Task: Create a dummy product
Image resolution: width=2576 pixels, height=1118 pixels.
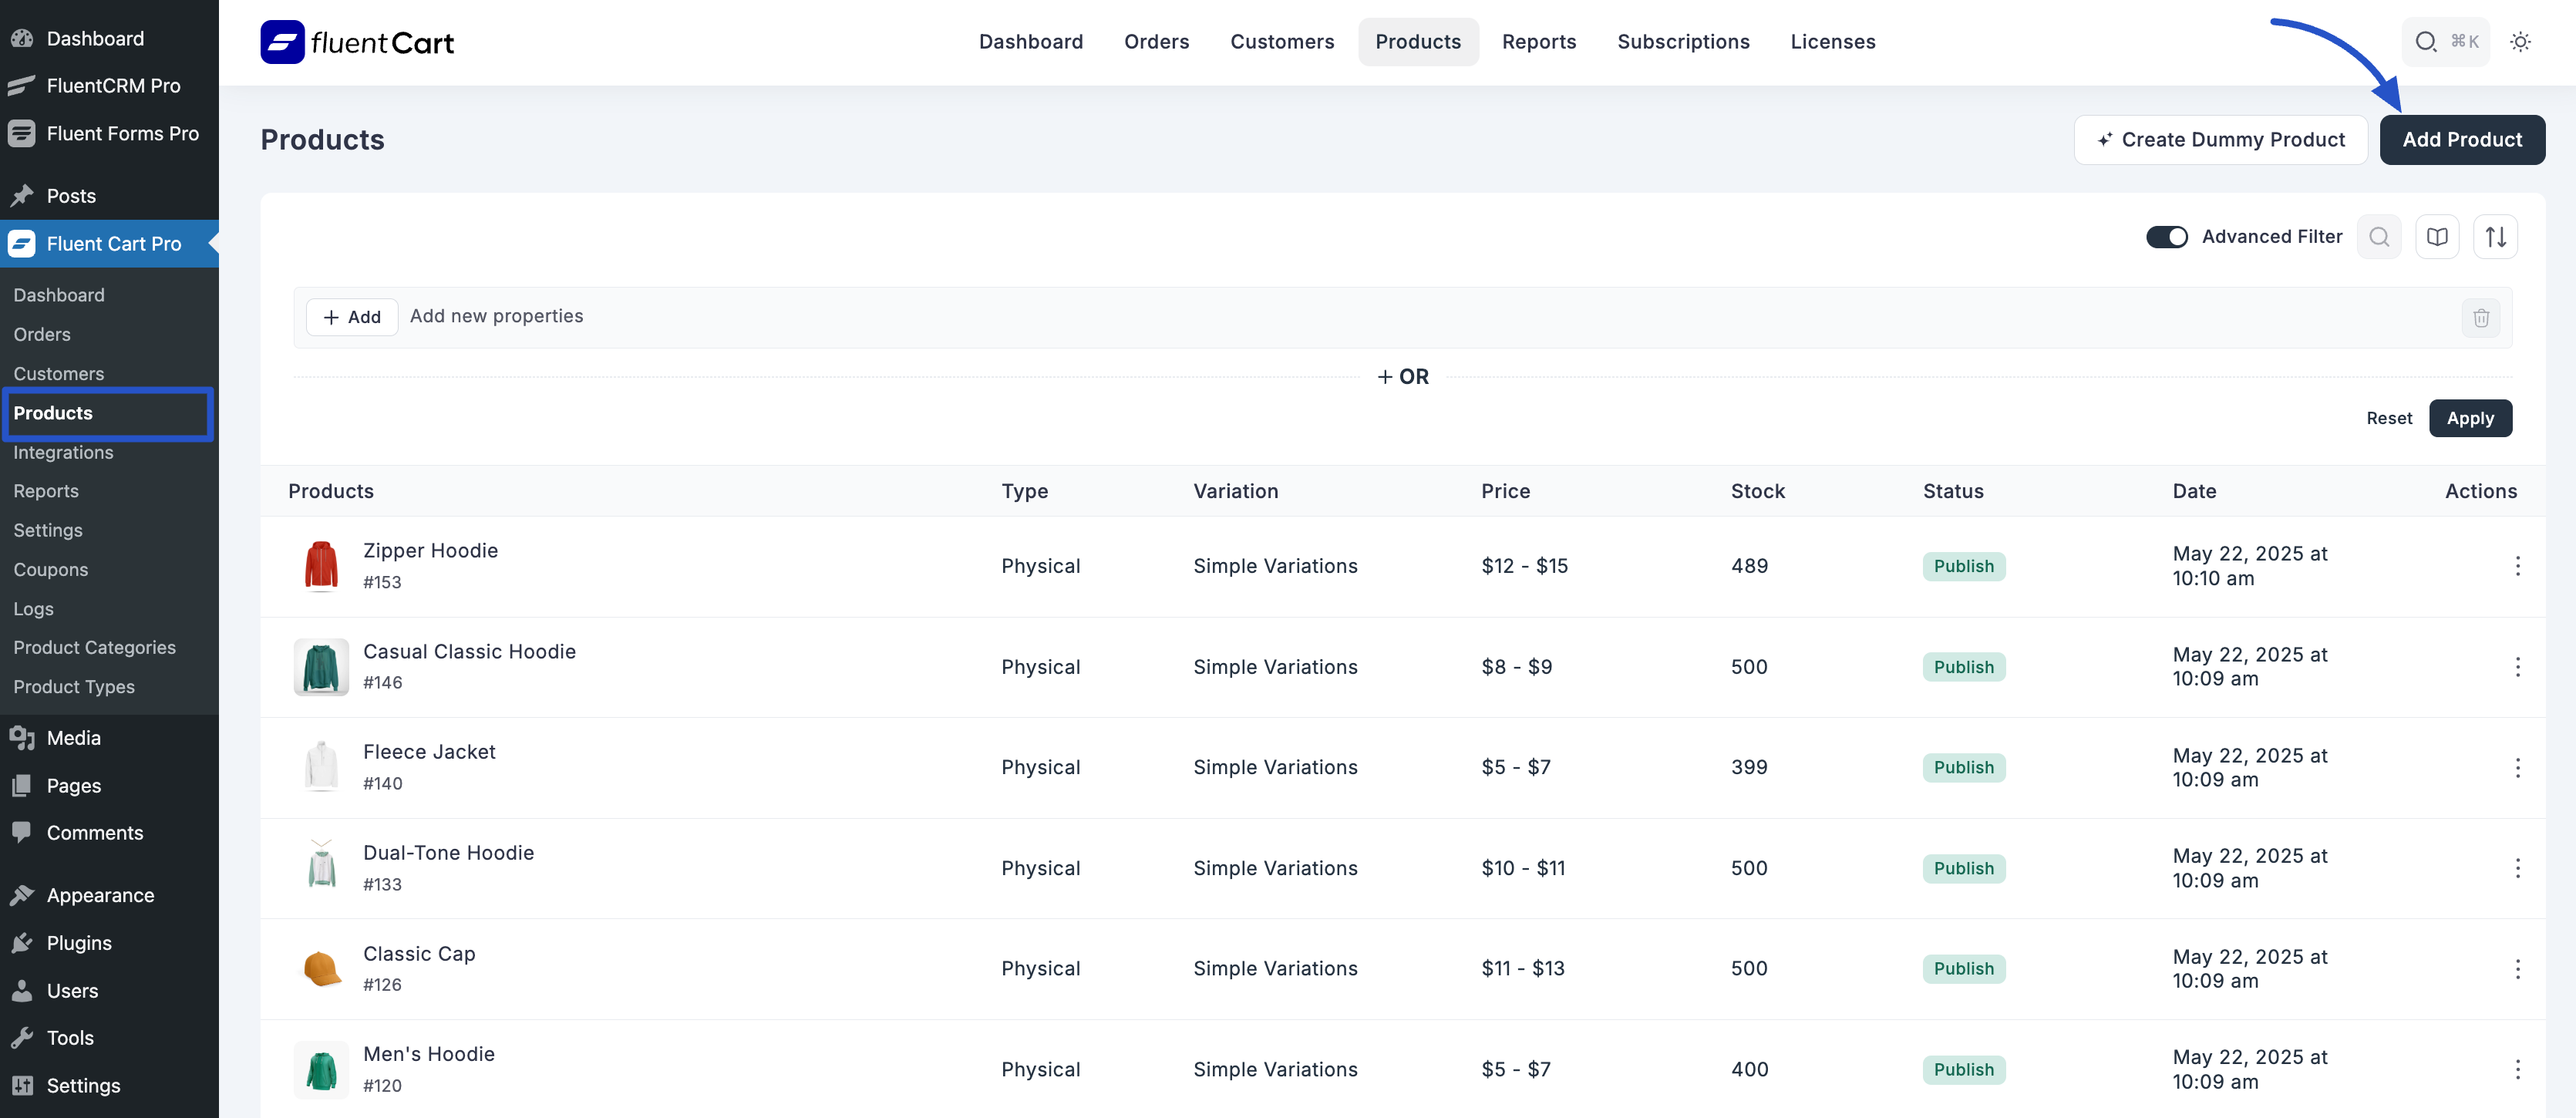Action: pos(2220,139)
